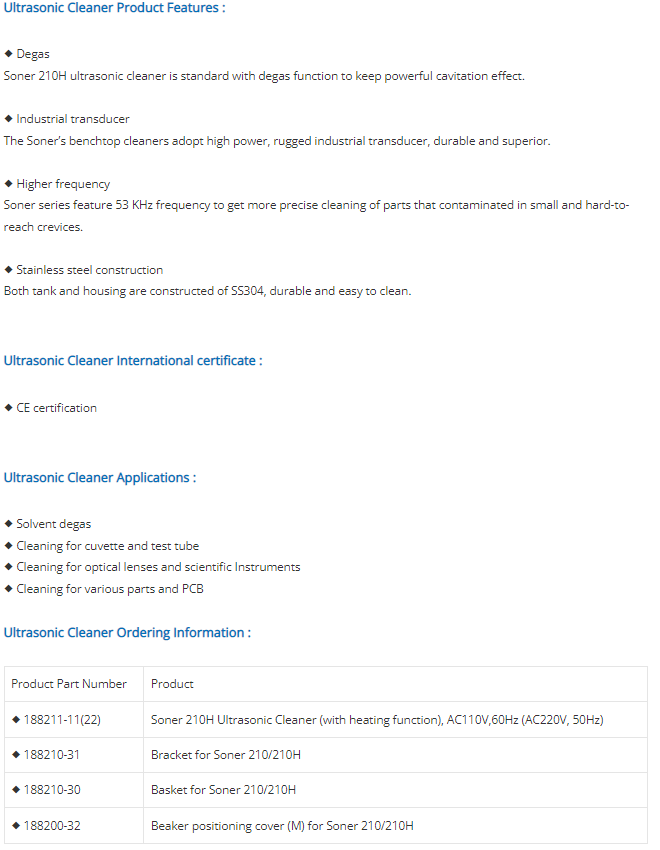This screenshot has height=850, width=660.
Task: Select the 188210-30 part number cell
Action: [74, 790]
